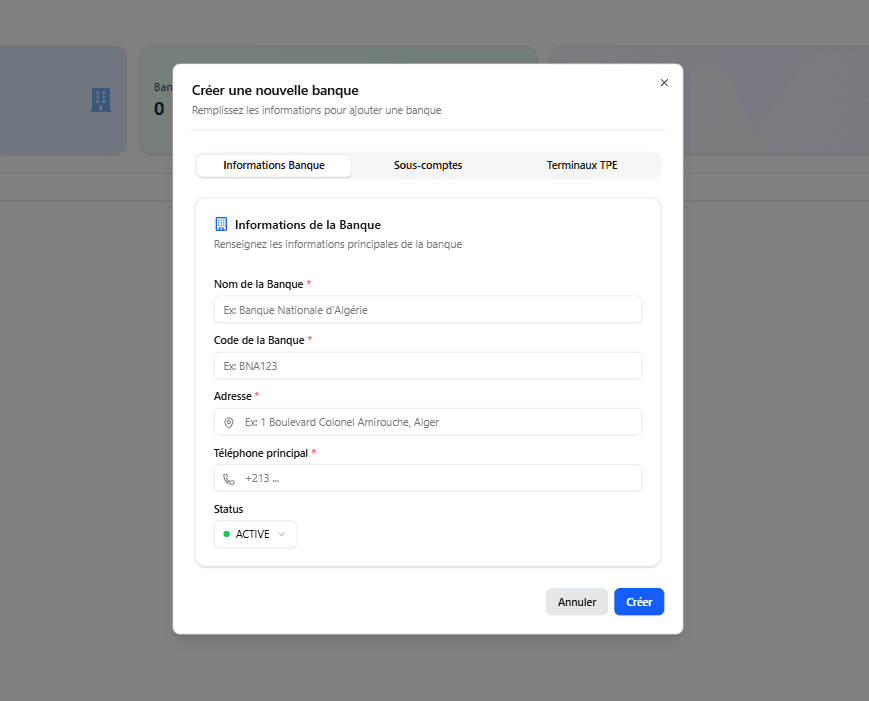Click the Annuler button

576,602
